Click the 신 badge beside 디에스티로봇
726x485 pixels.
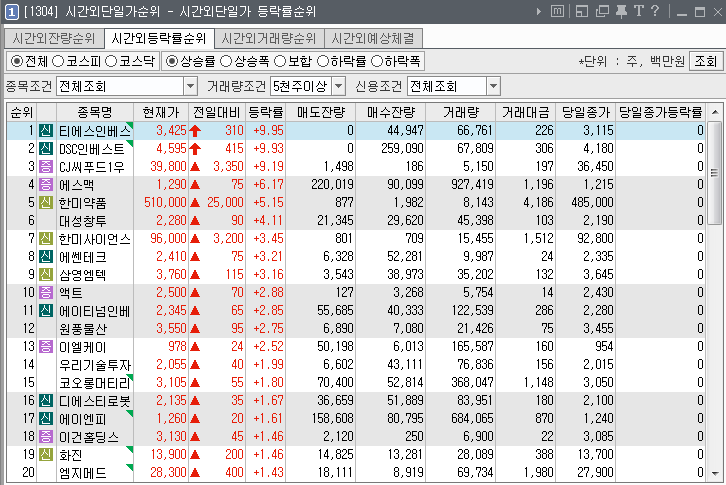click(x=45, y=401)
